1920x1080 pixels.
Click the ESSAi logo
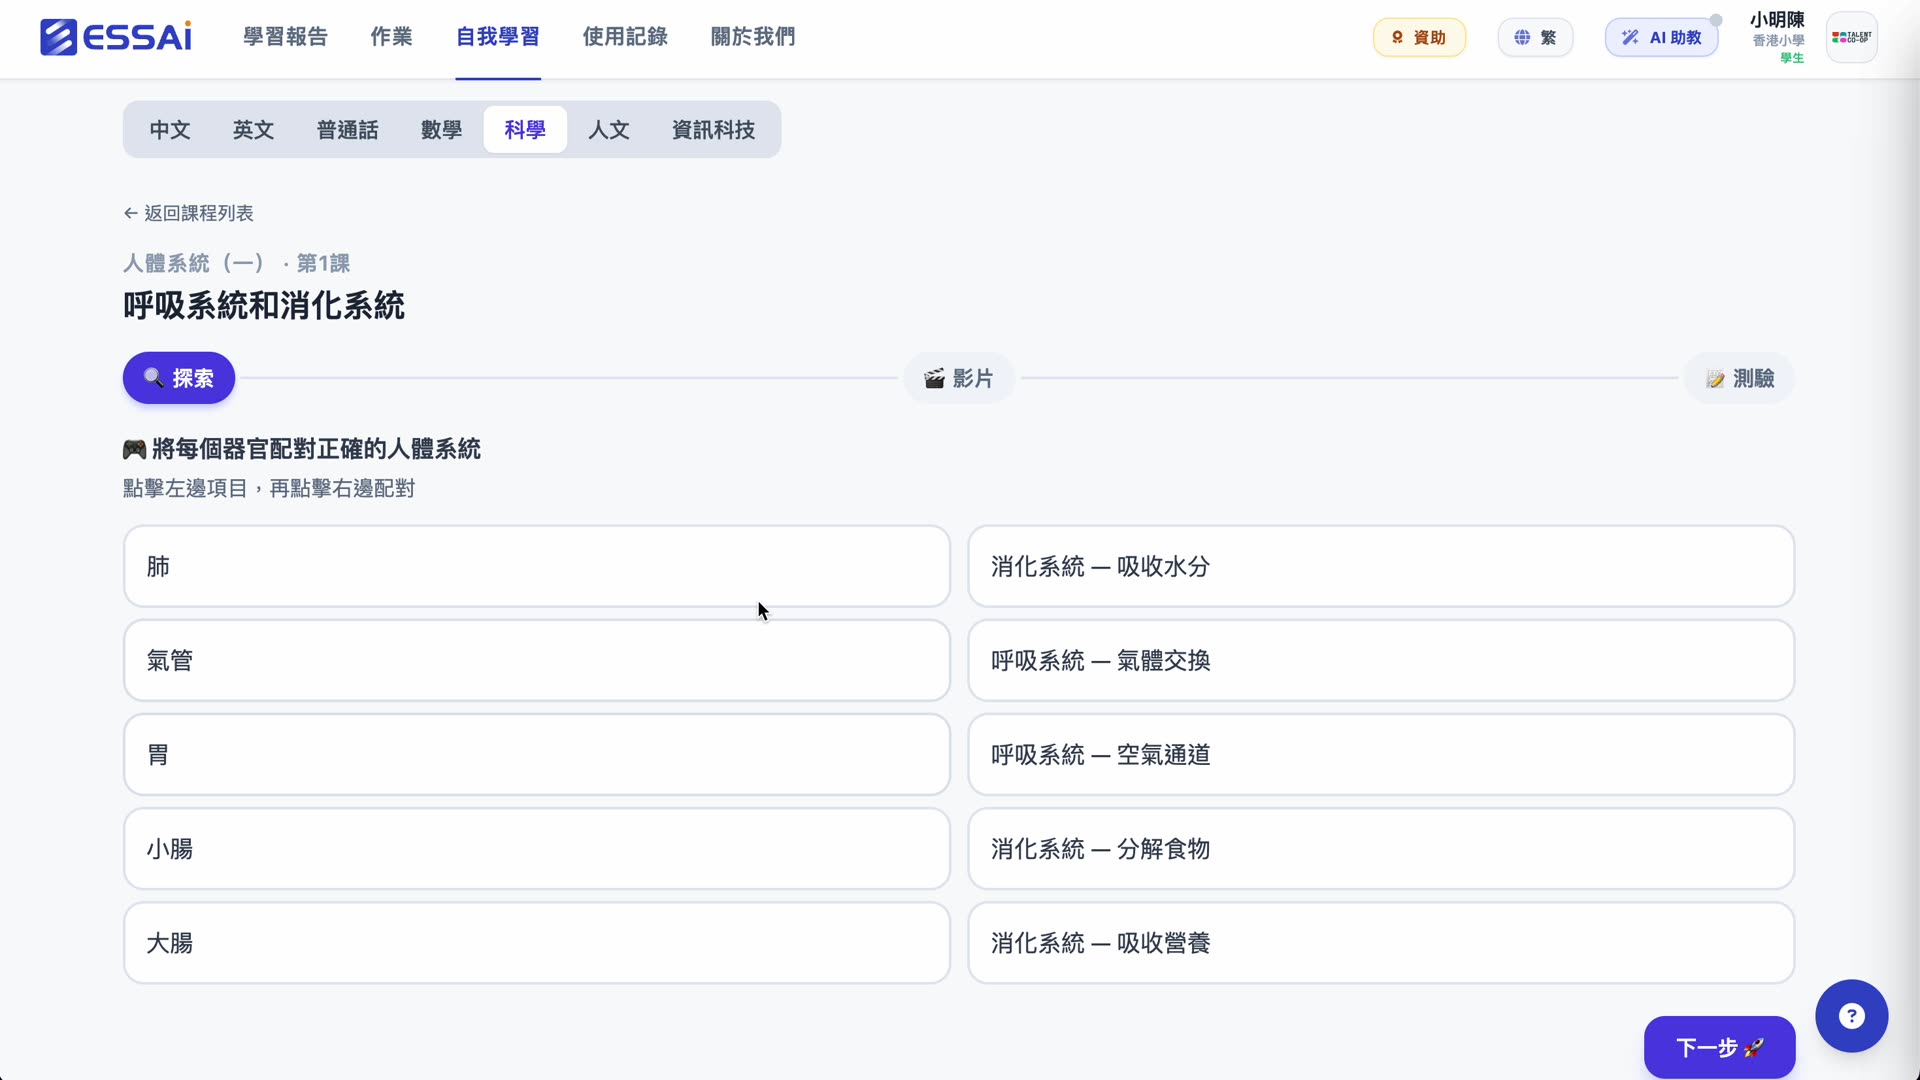pos(114,37)
